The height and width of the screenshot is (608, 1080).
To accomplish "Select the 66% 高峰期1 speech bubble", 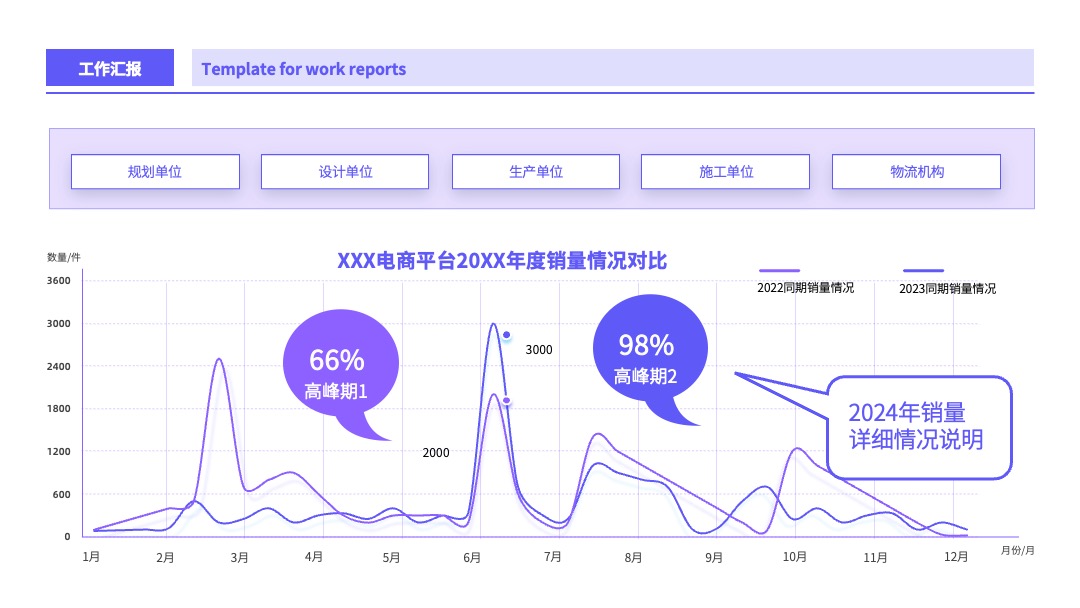I will click(x=340, y=375).
